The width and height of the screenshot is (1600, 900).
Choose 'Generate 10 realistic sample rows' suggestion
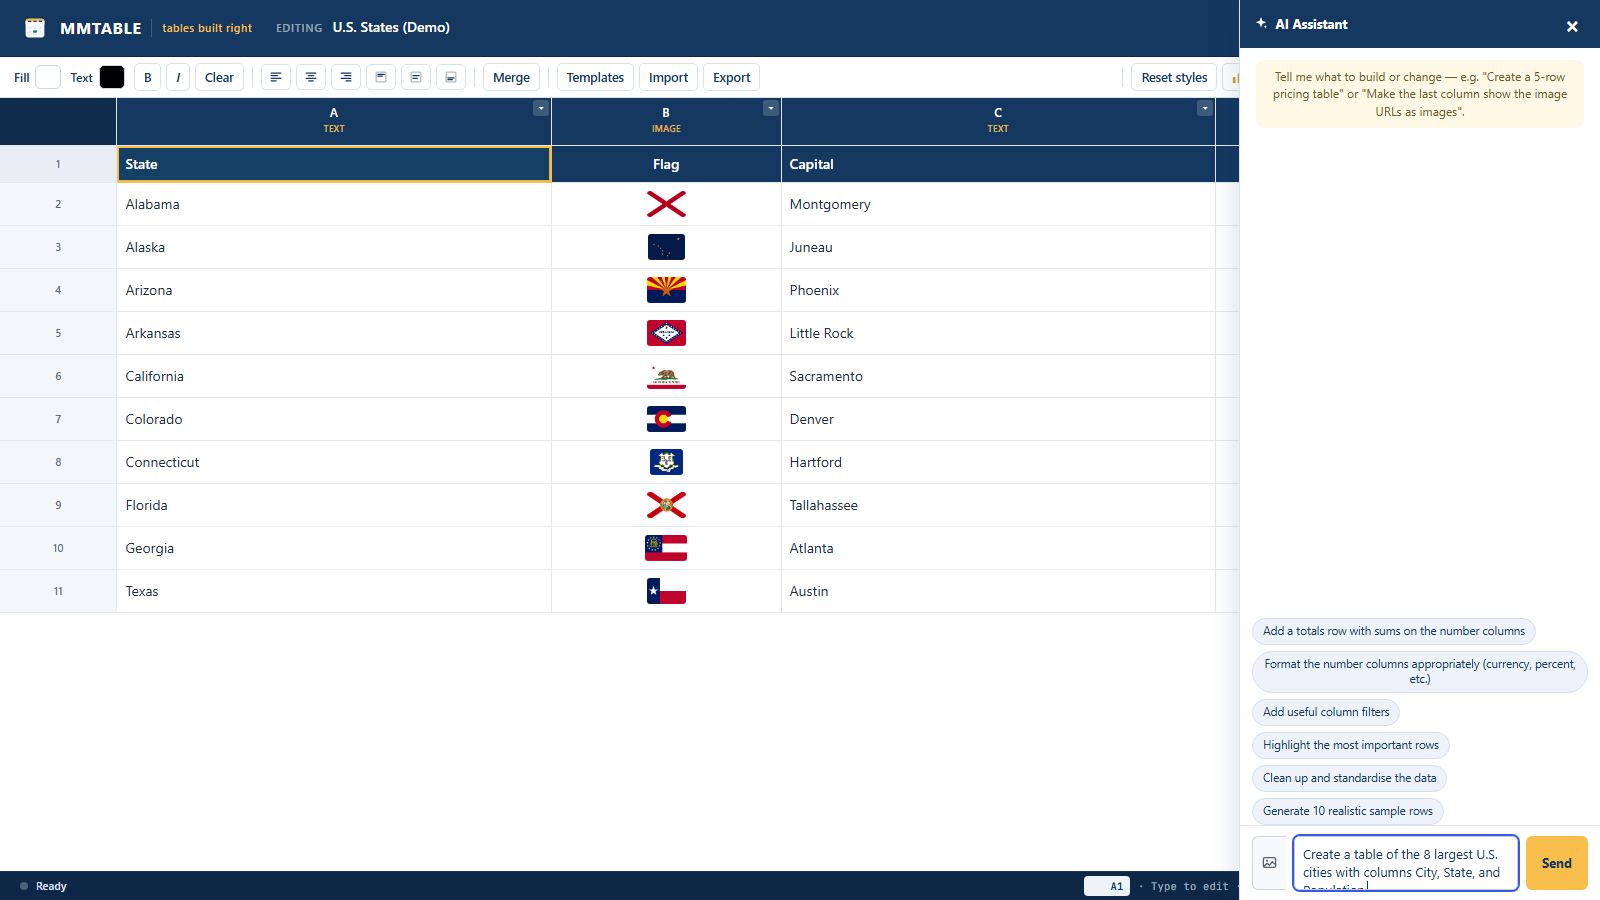point(1347,811)
